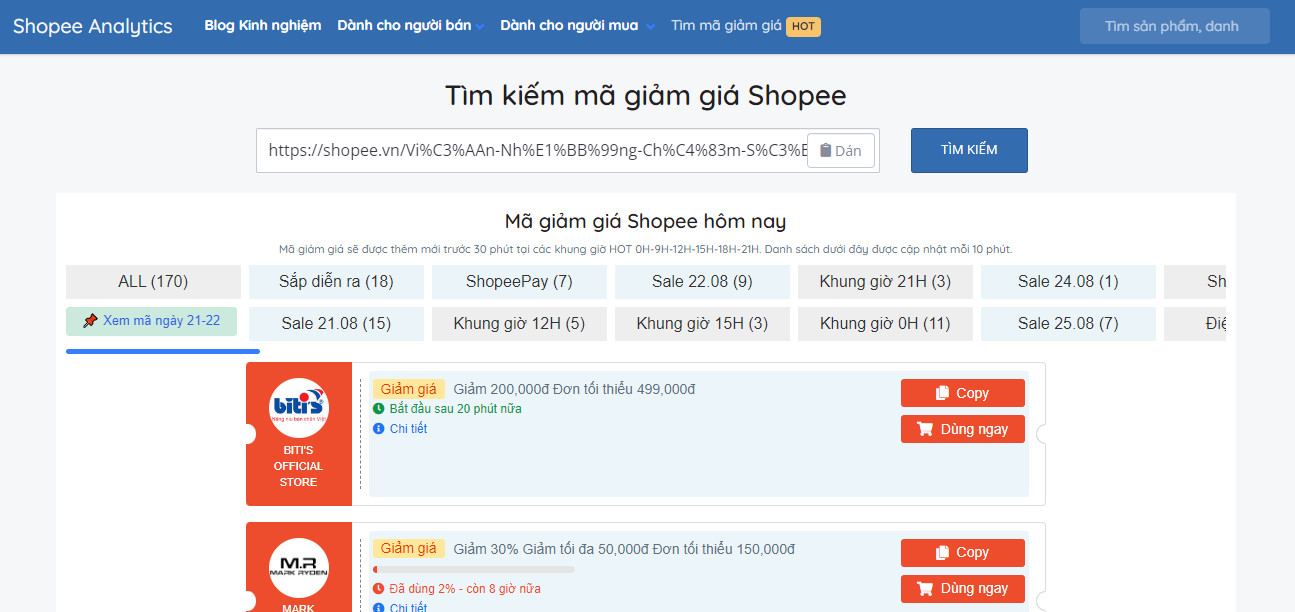Copy the Biti's voucher code

pyautogui.click(x=962, y=393)
